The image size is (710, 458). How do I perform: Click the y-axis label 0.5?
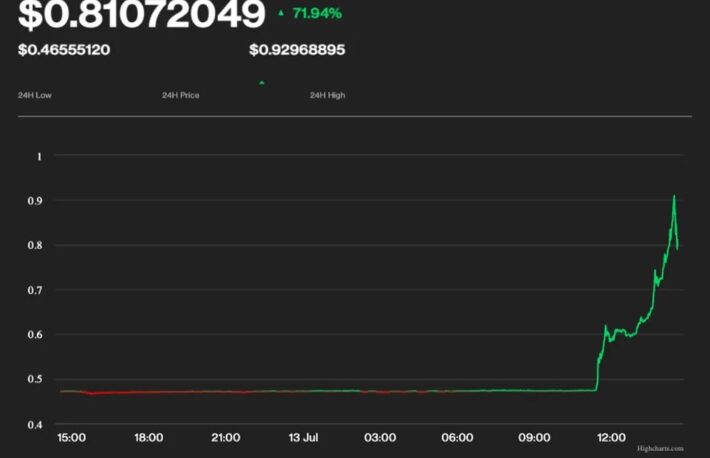[x=35, y=379]
